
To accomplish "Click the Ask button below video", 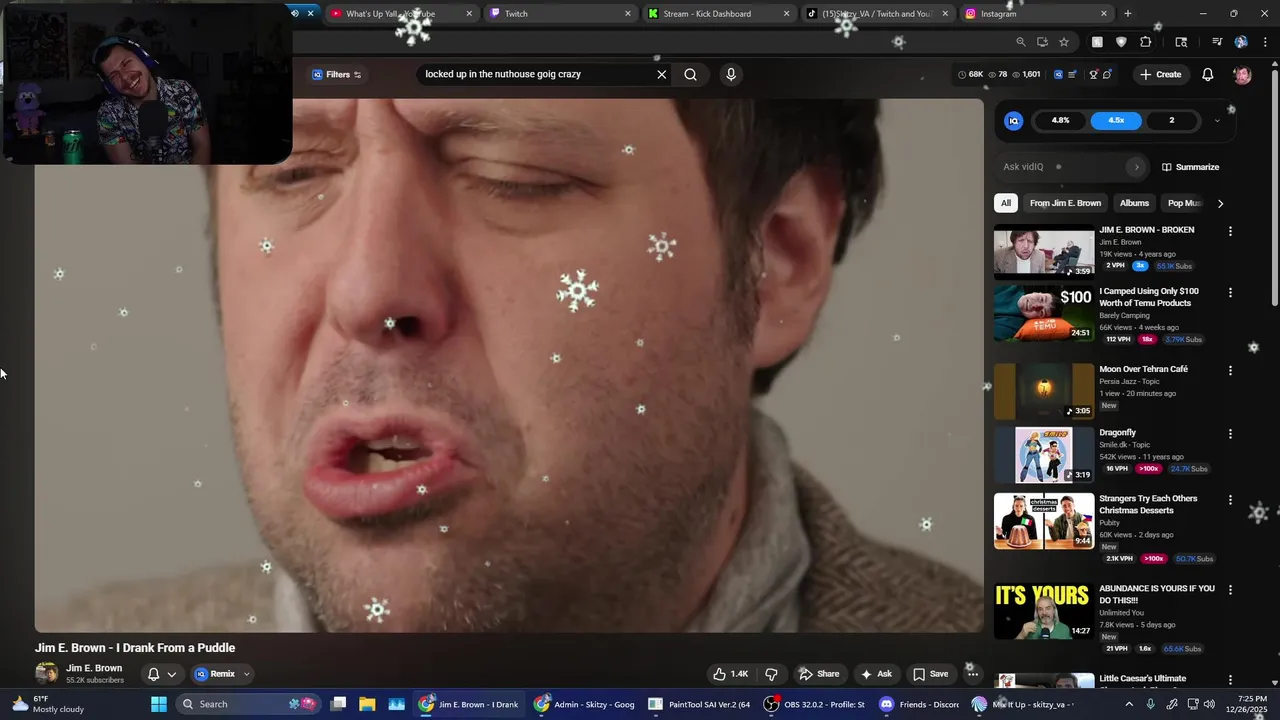I will pyautogui.click(x=876, y=674).
